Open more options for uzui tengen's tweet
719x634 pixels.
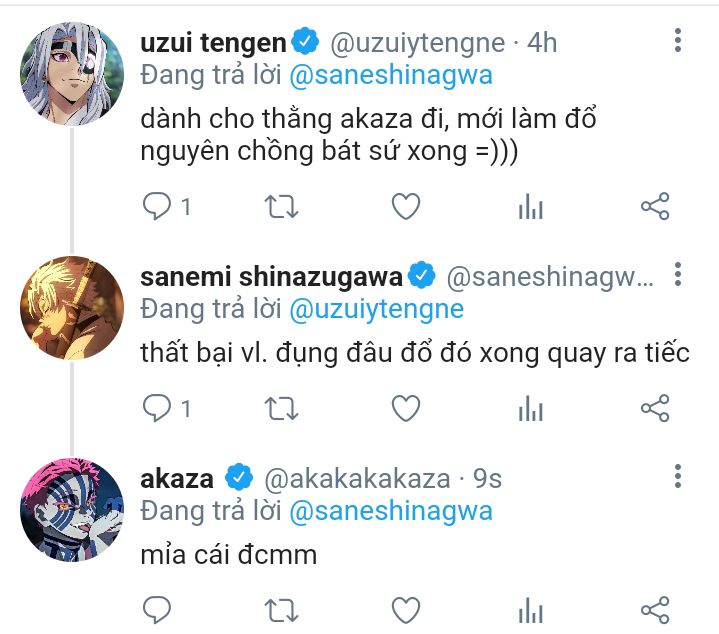pos(678,40)
